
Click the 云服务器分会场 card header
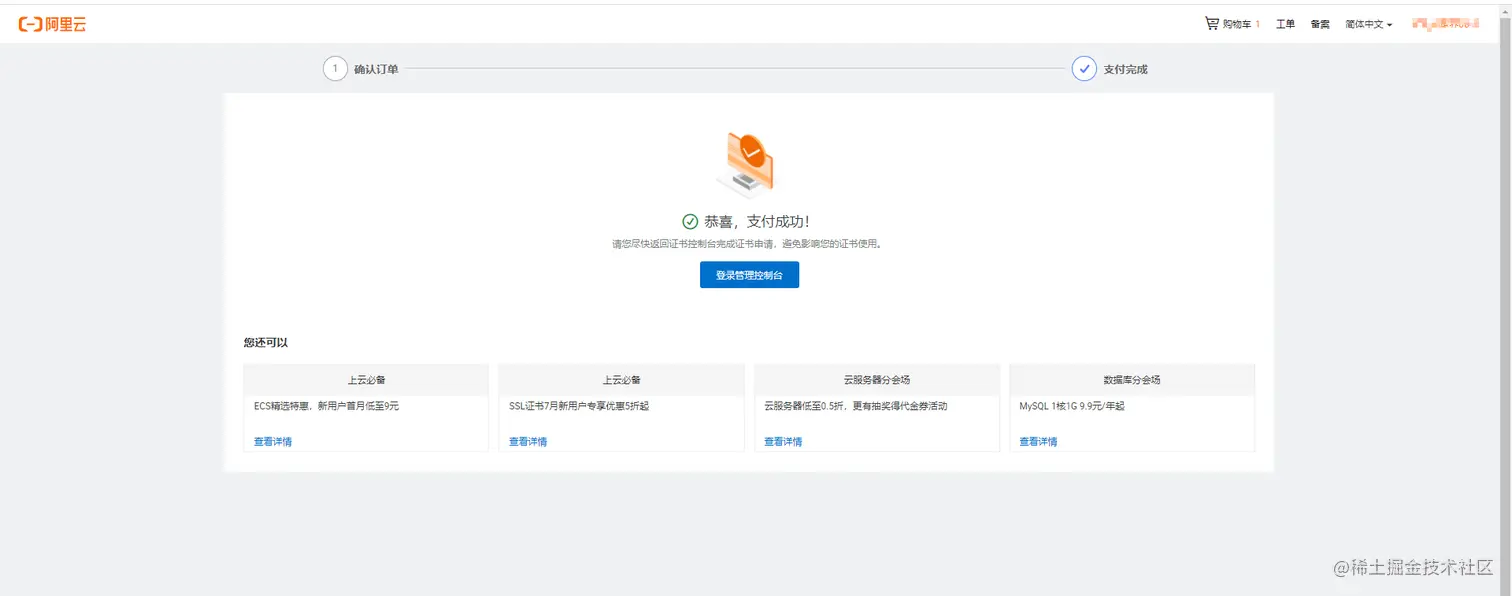[877, 380]
